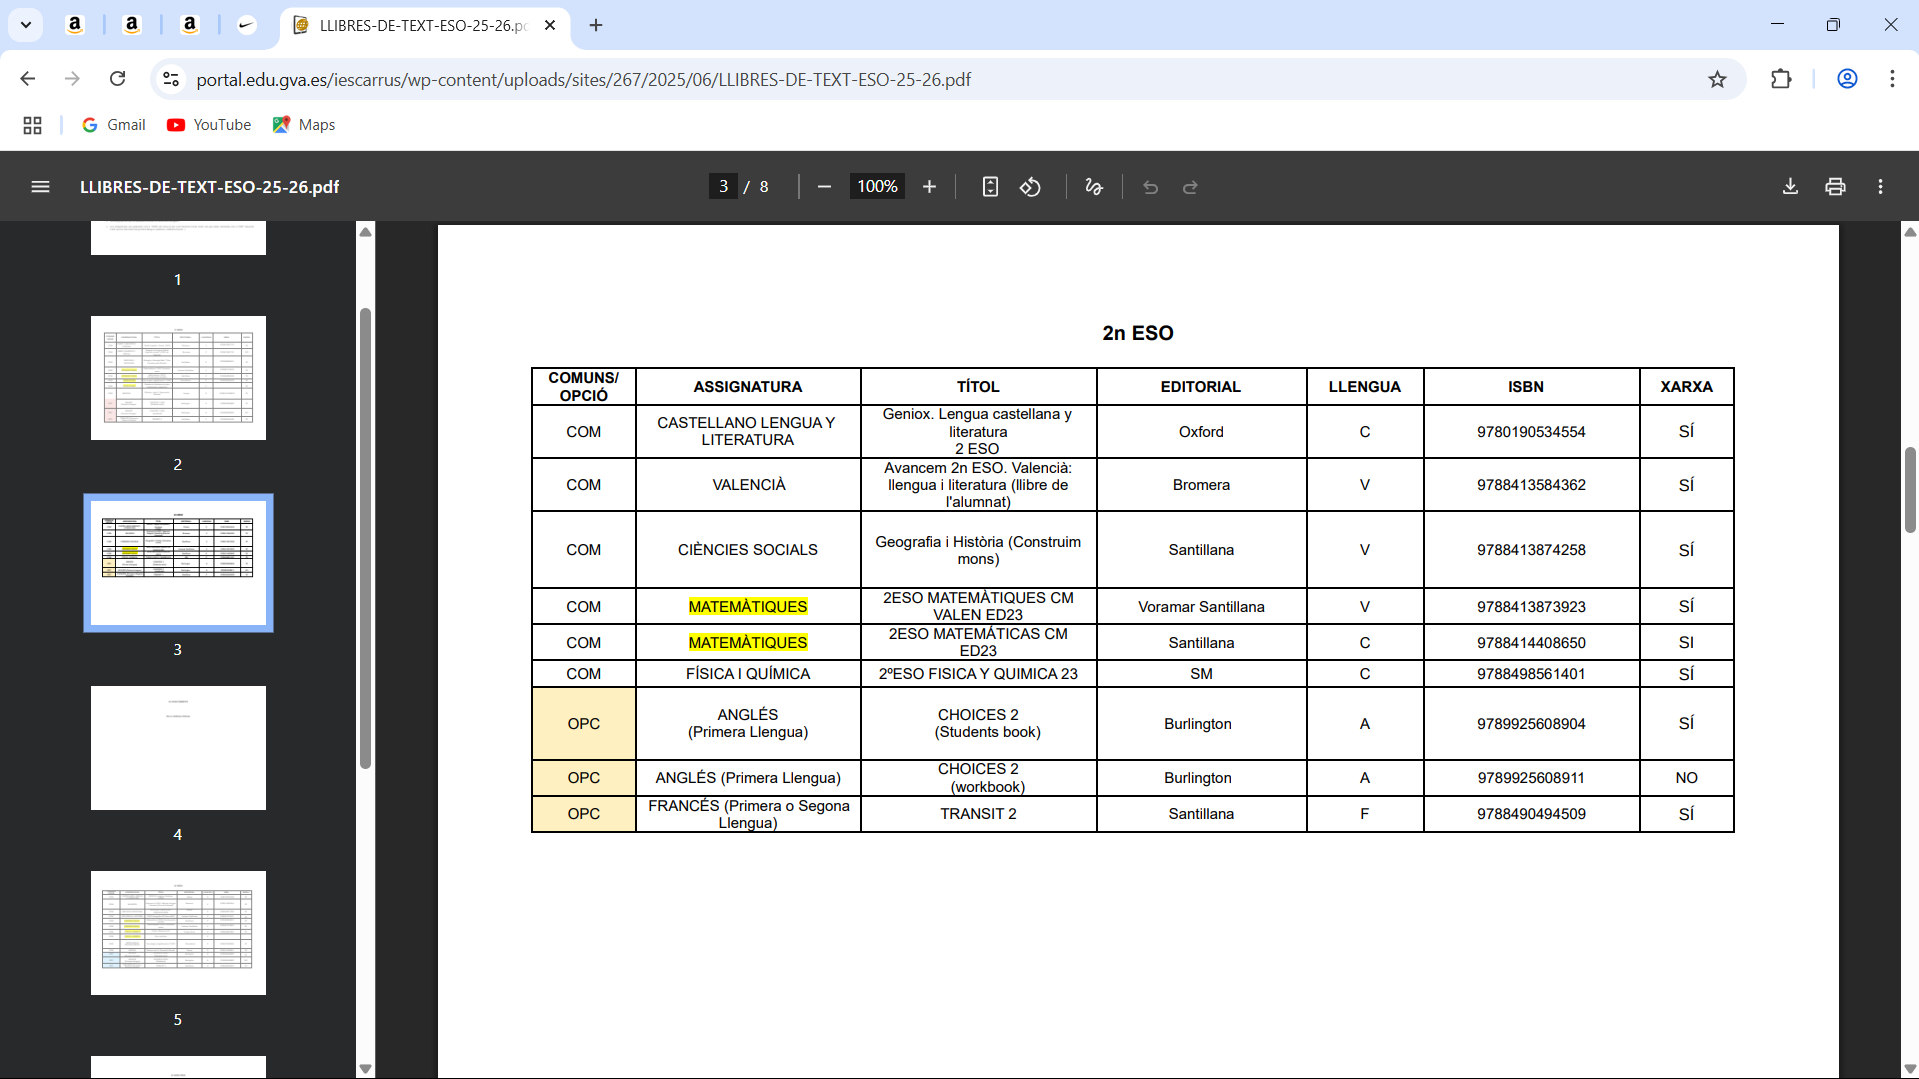1919x1079 pixels.
Task: Open the PDF viewer more actions menu
Action: coord(1880,187)
